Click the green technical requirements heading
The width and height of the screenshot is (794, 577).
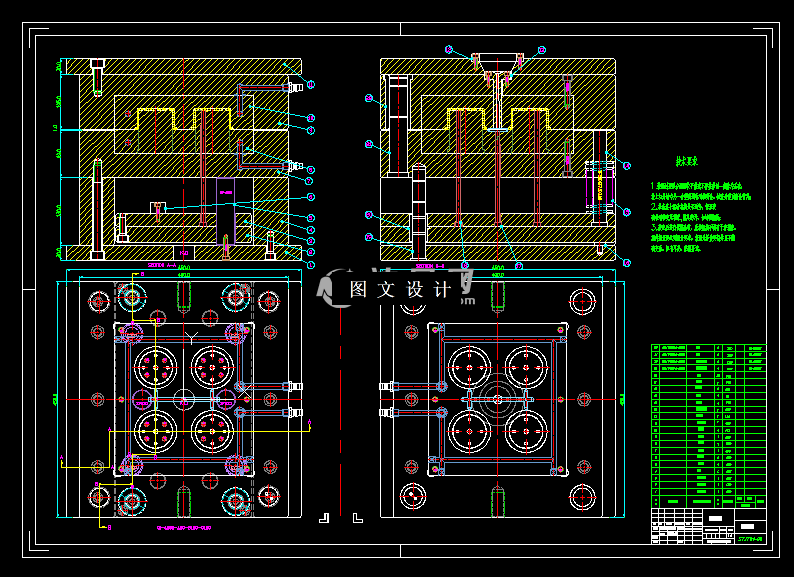pos(687,162)
